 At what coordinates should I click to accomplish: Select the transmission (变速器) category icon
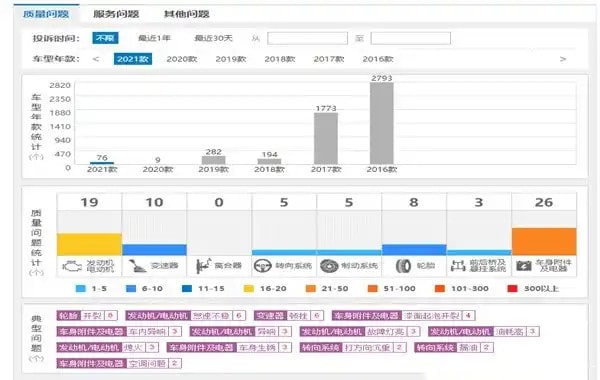(137, 266)
